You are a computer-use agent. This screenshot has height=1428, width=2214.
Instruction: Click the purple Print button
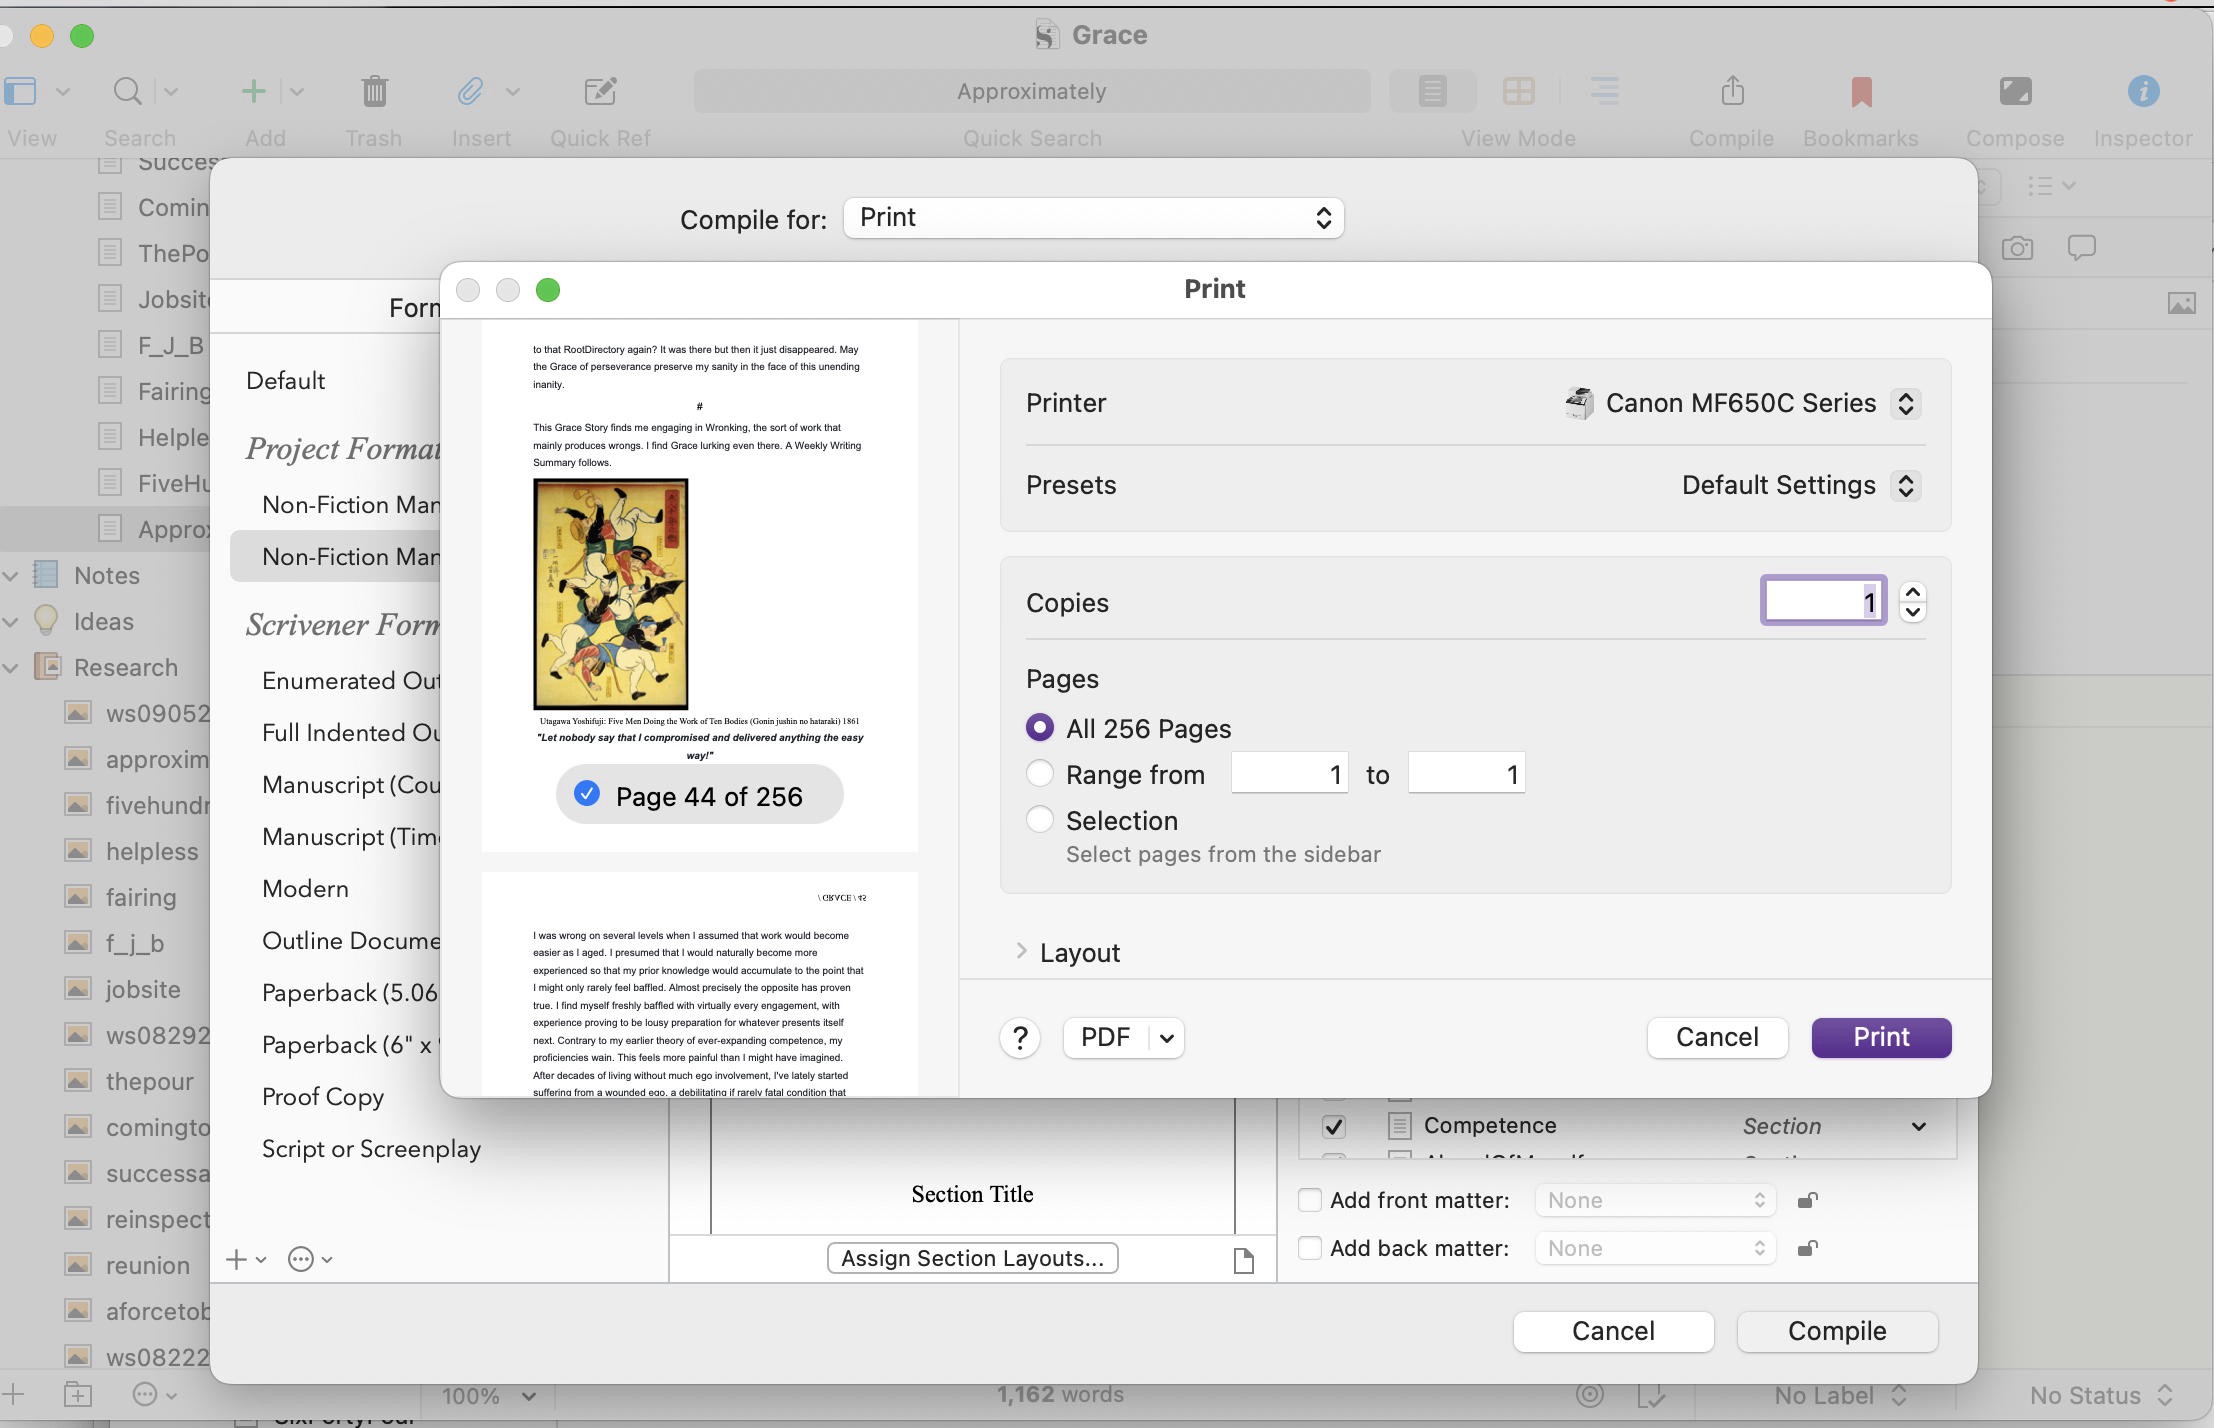click(1881, 1038)
